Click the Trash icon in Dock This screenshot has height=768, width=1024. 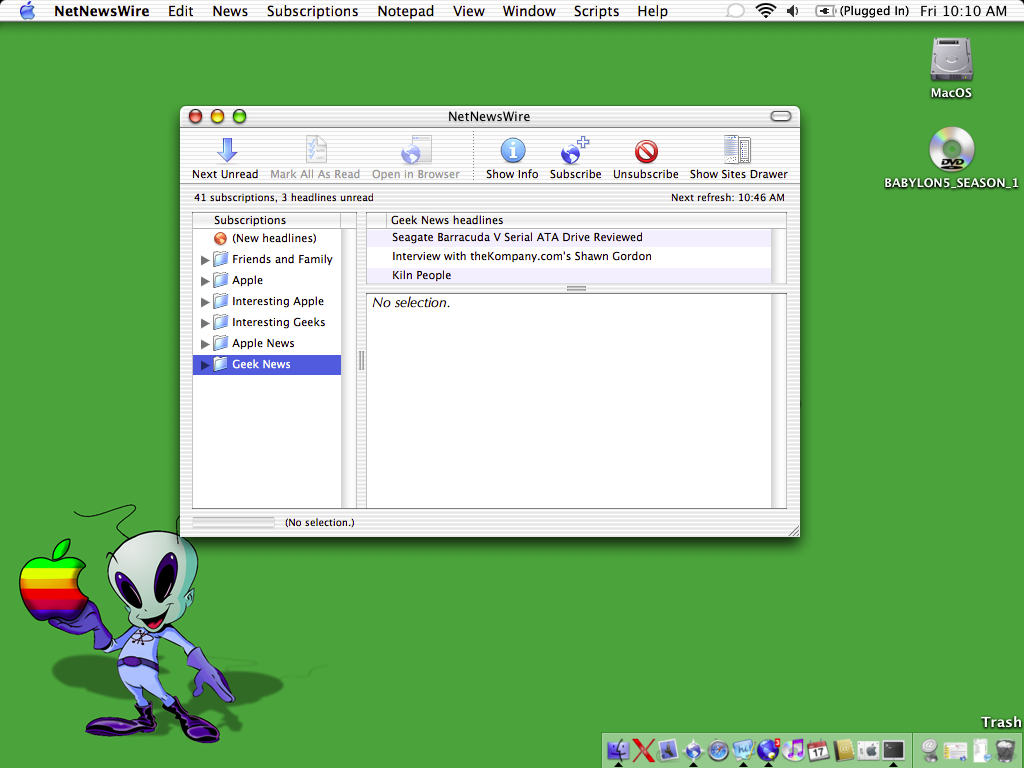click(1005, 750)
